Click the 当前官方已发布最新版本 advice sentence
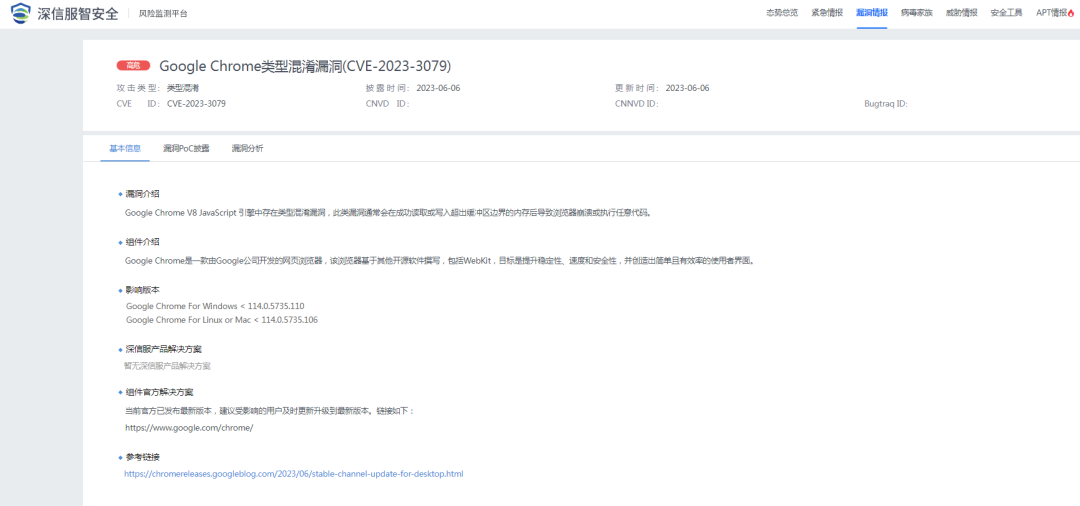This screenshot has width=1080, height=506. click(269, 411)
